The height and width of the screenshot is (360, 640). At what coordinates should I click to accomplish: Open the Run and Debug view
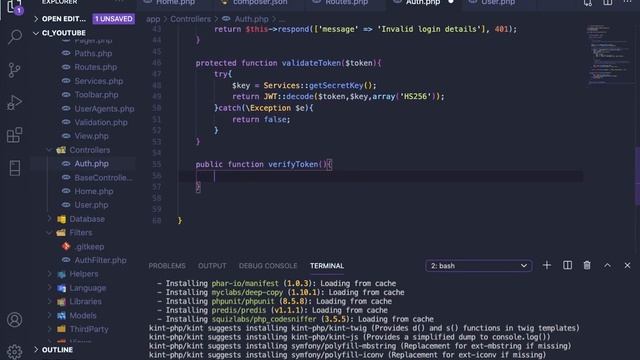pyautogui.click(x=15, y=102)
